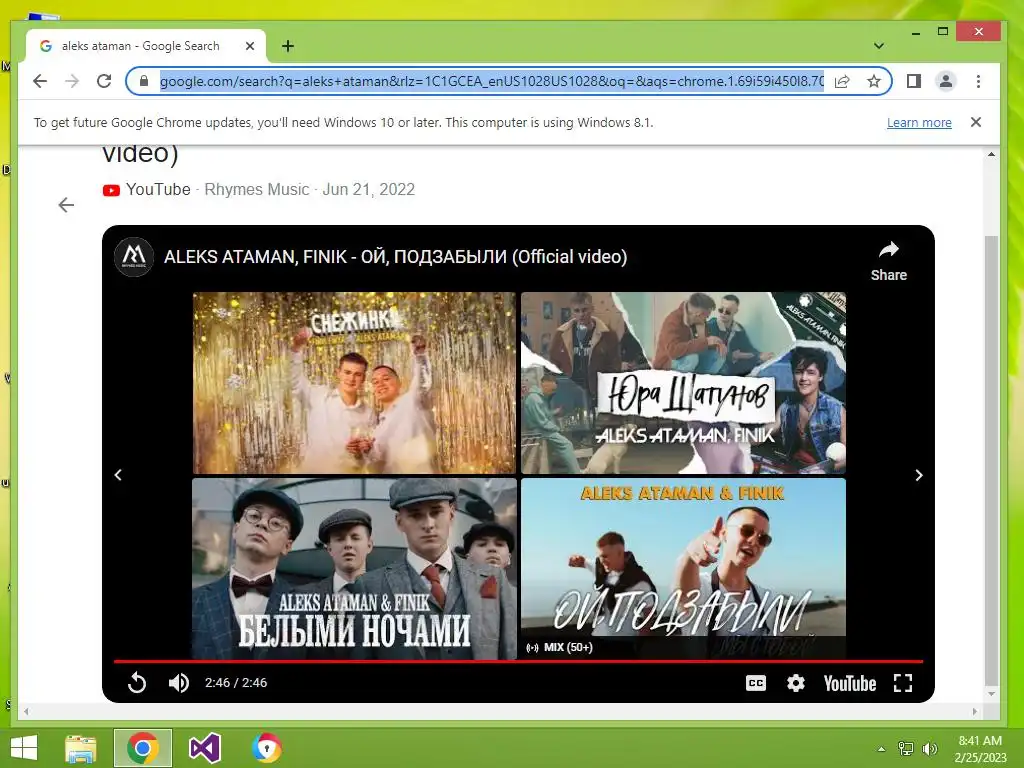This screenshot has width=1024, height=768.
Task: Open the YouTube source link
Action: [147, 189]
